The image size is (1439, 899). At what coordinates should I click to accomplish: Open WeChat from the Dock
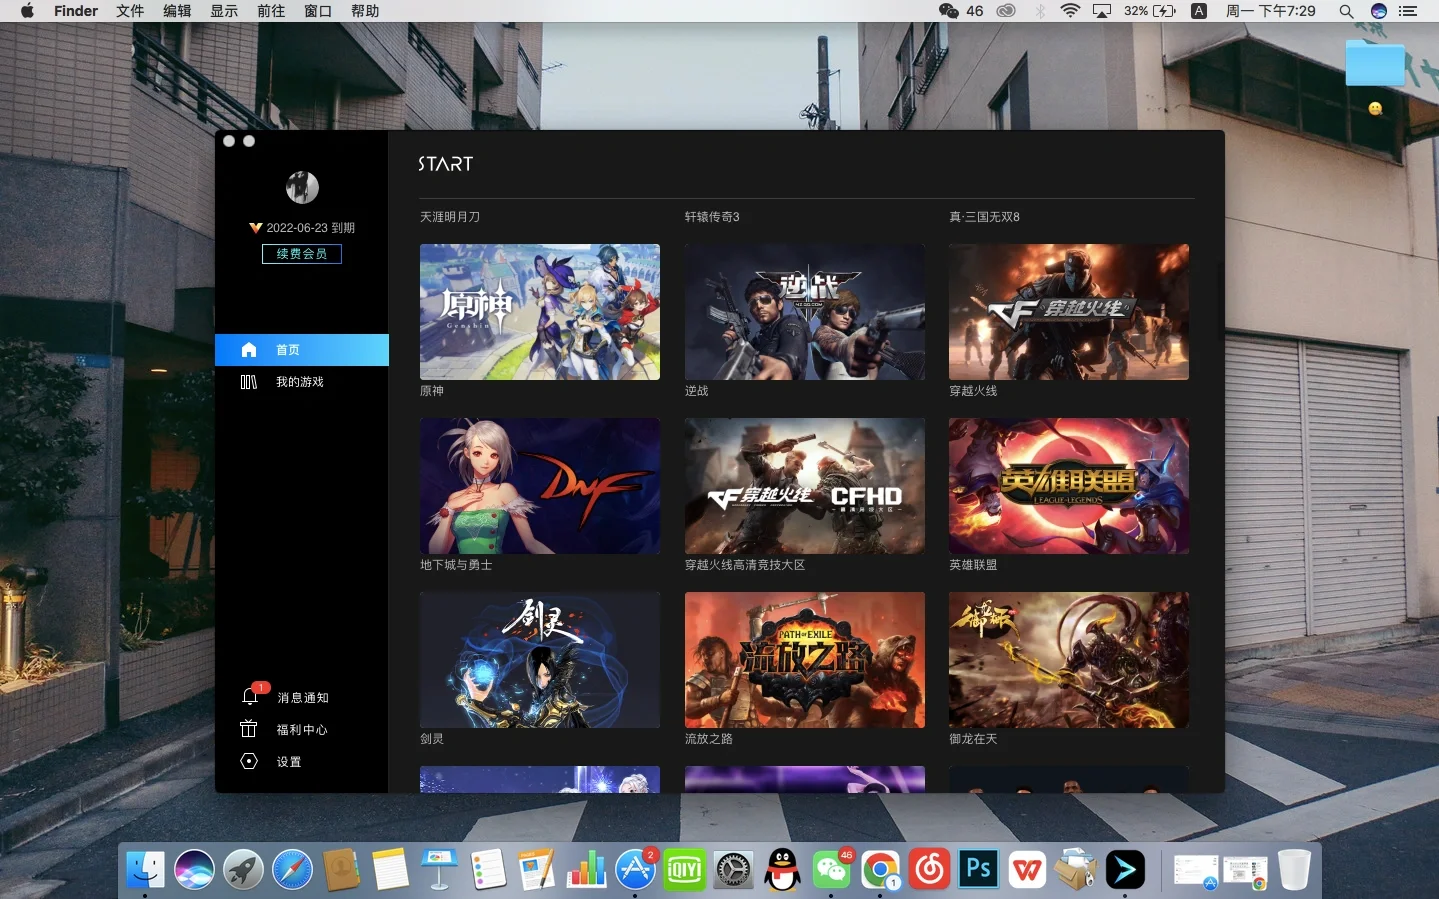pyautogui.click(x=831, y=870)
